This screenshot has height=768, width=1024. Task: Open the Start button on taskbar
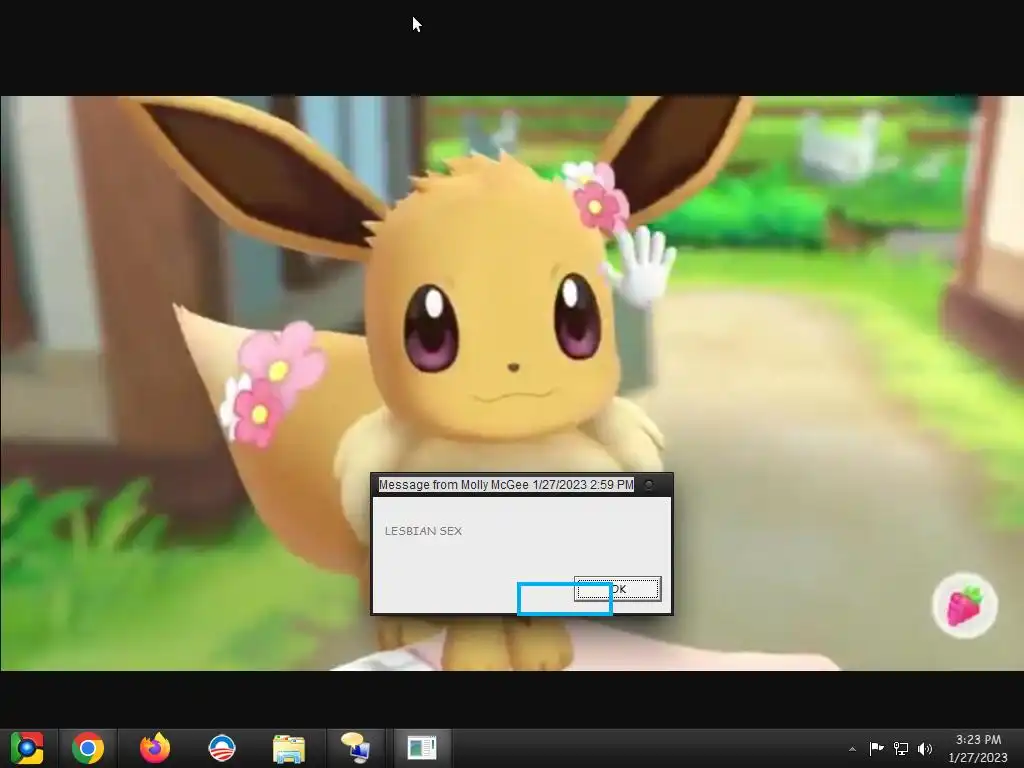(x=27, y=748)
